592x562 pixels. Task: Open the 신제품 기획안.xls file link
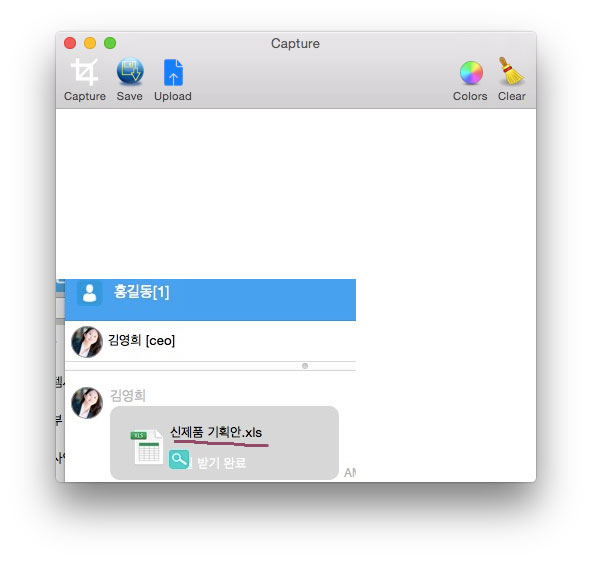[216, 432]
